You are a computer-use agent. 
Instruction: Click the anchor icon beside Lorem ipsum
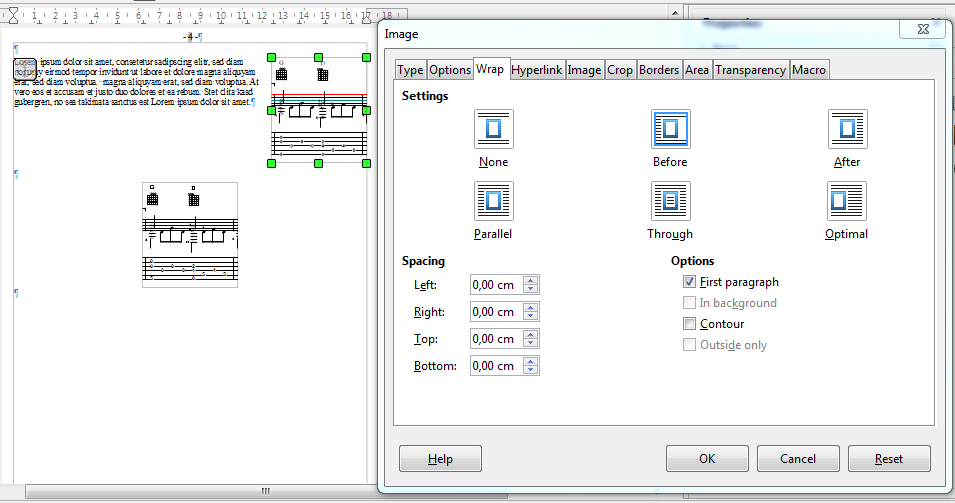tap(25, 69)
